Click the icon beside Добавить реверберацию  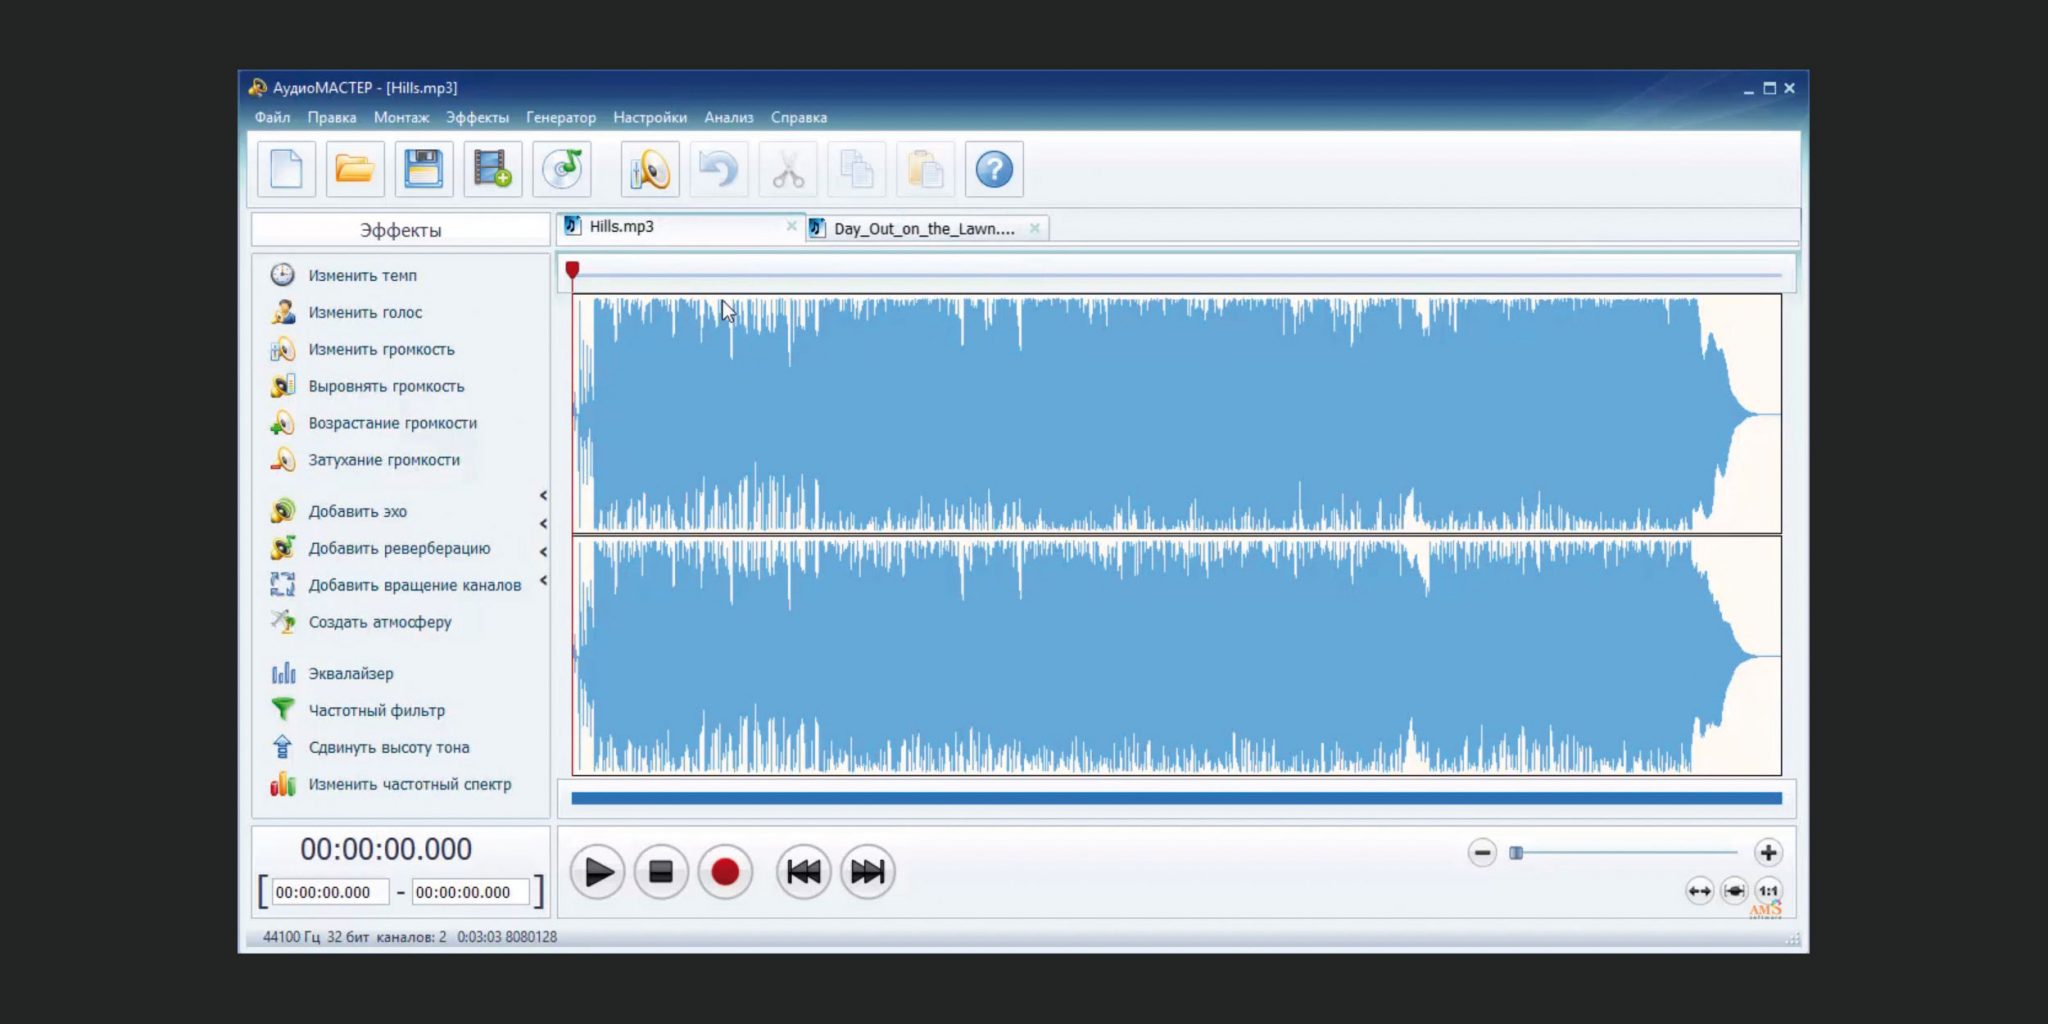[283, 548]
